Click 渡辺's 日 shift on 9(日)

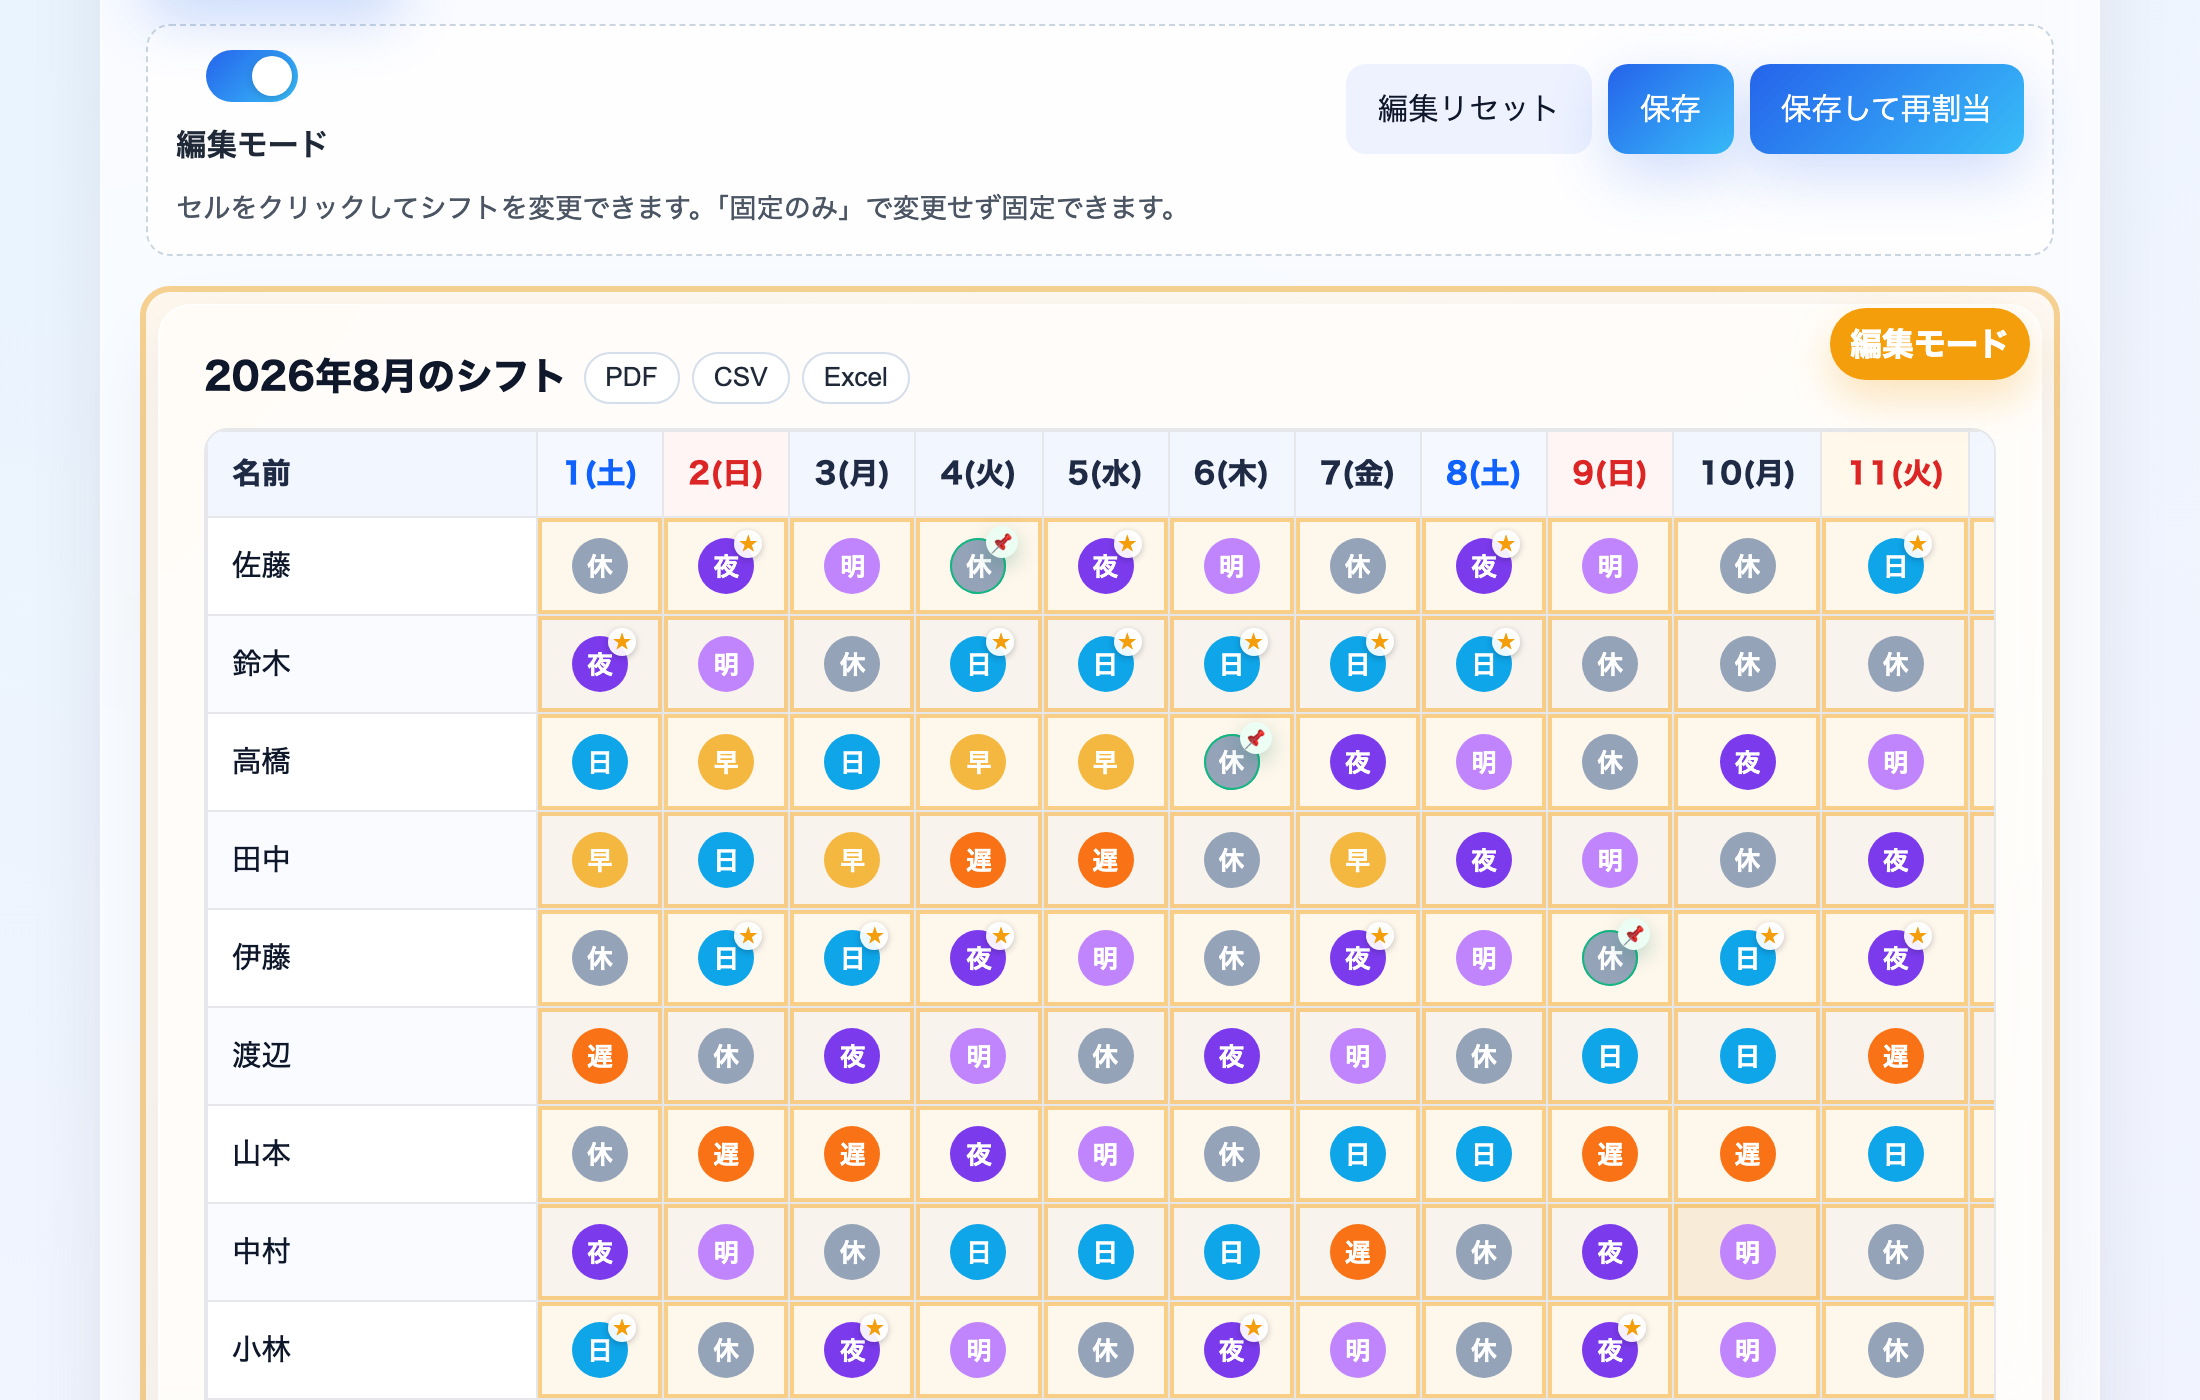pyautogui.click(x=1610, y=1056)
